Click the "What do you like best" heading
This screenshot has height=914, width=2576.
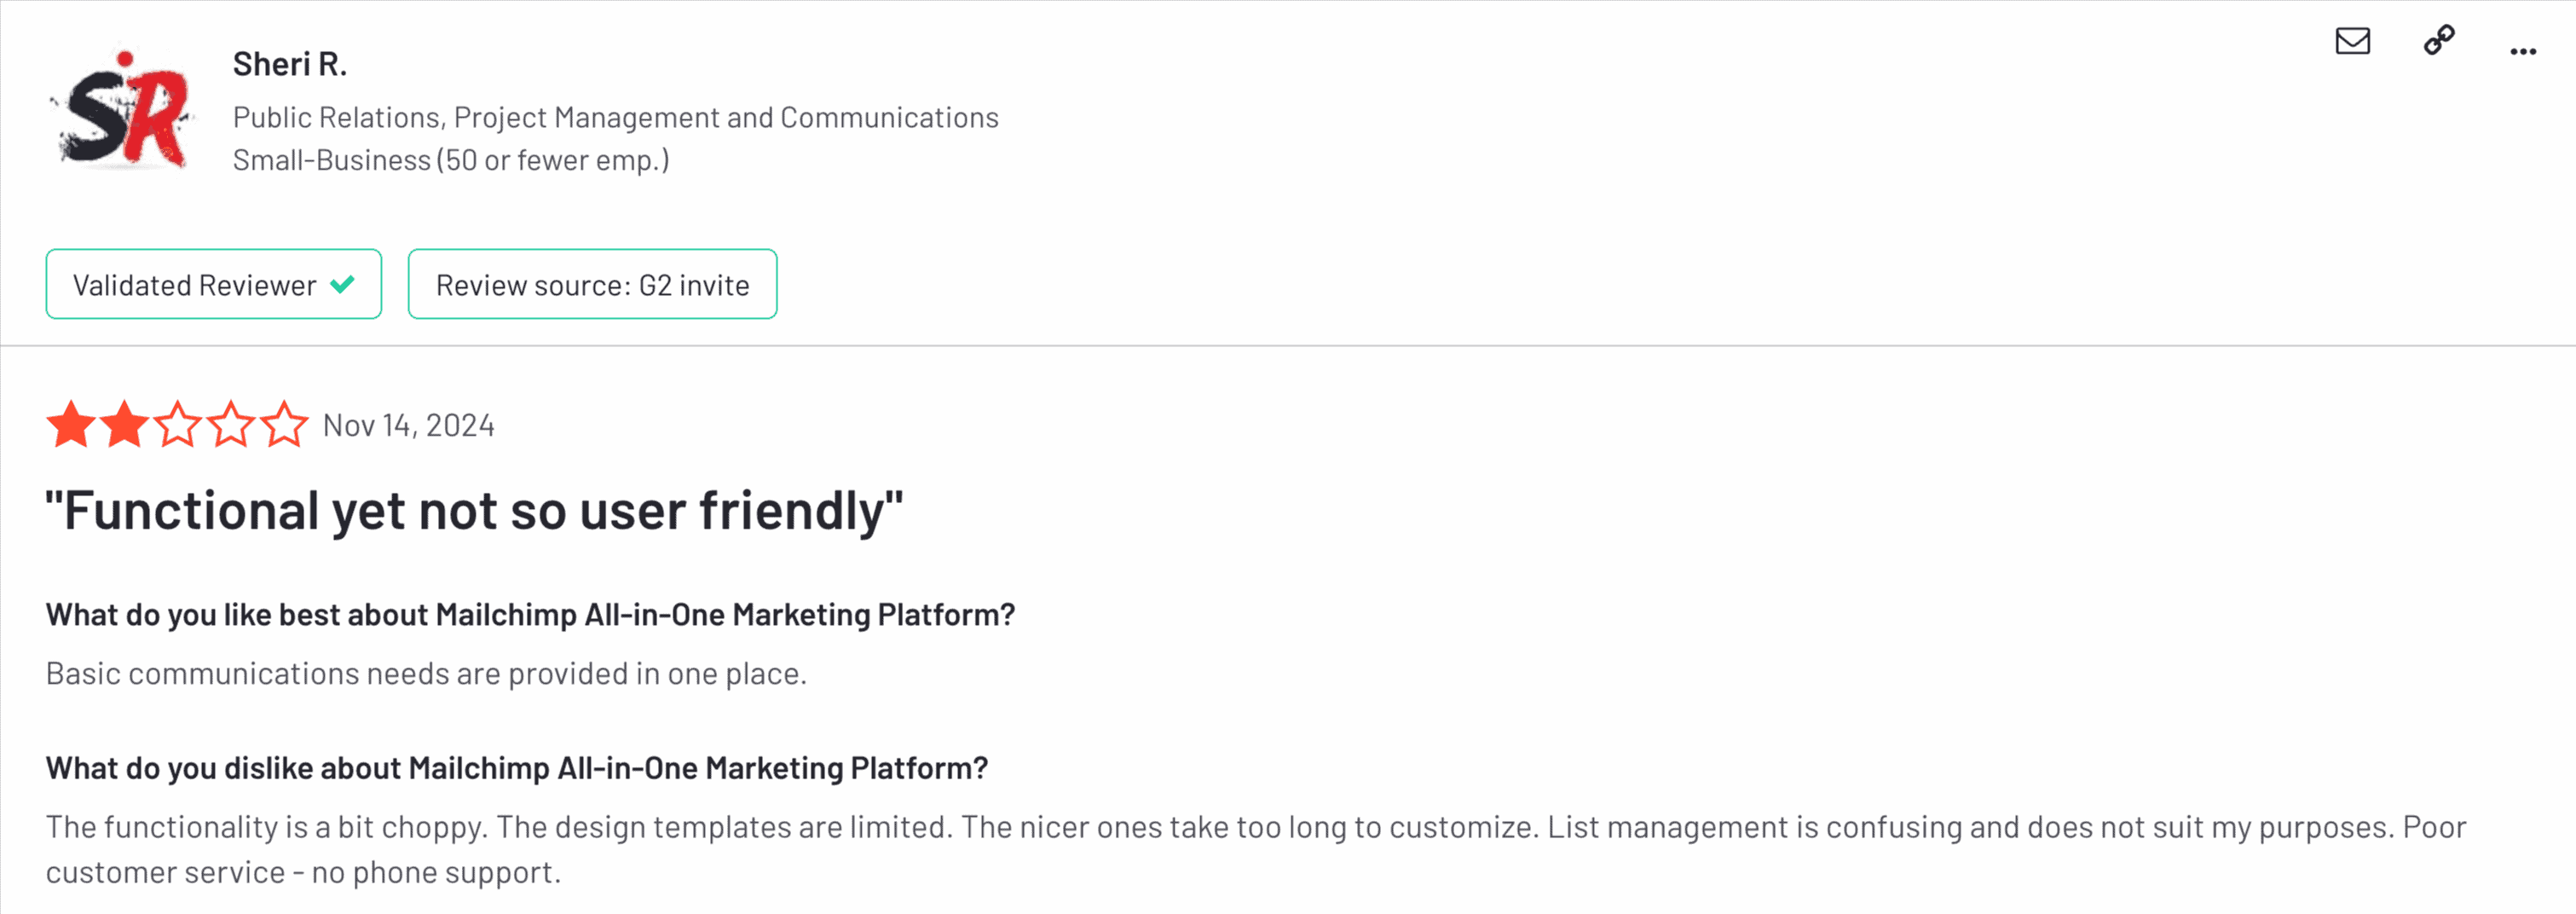tap(530, 614)
